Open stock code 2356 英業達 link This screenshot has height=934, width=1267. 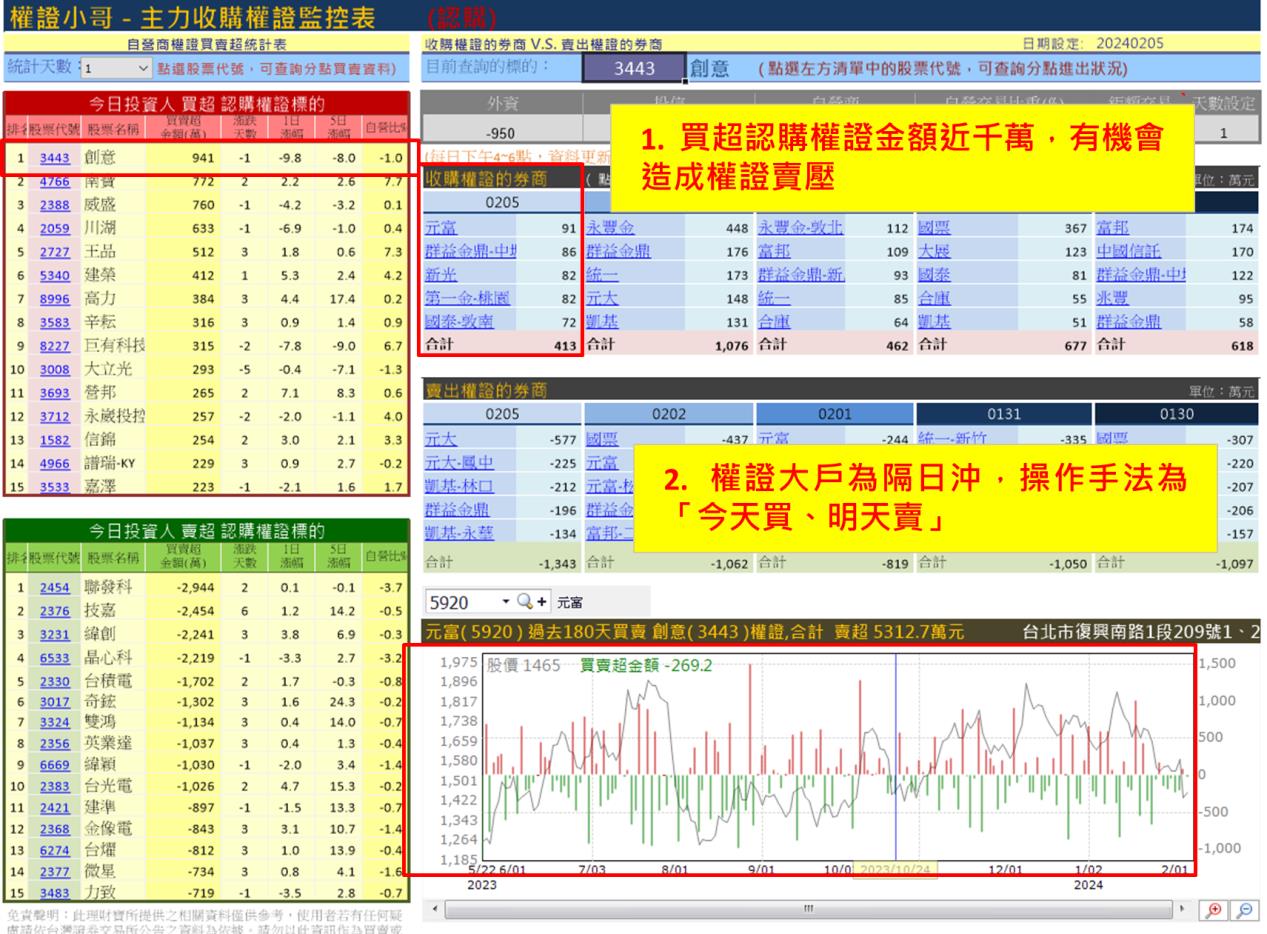click(54, 743)
